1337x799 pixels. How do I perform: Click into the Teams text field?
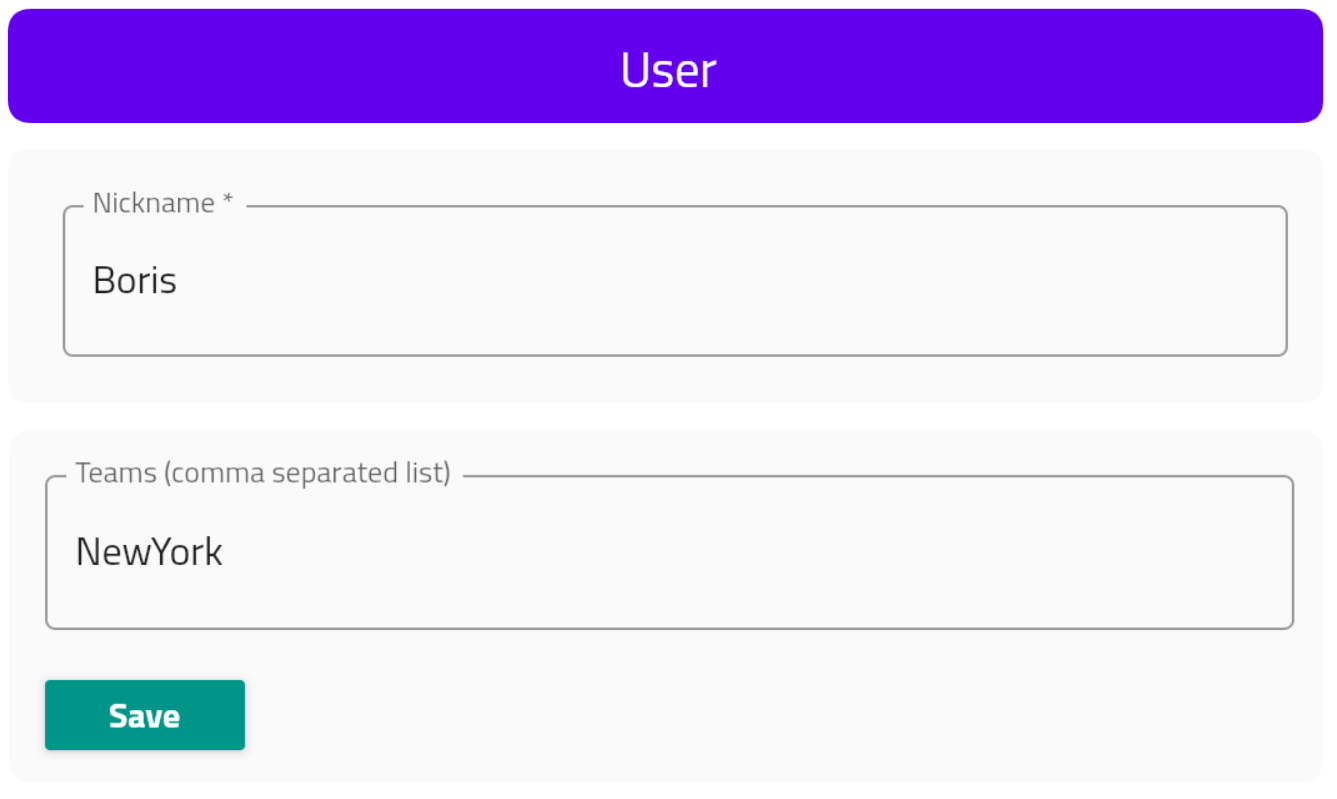pyautogui.click(x=668, y=552)
